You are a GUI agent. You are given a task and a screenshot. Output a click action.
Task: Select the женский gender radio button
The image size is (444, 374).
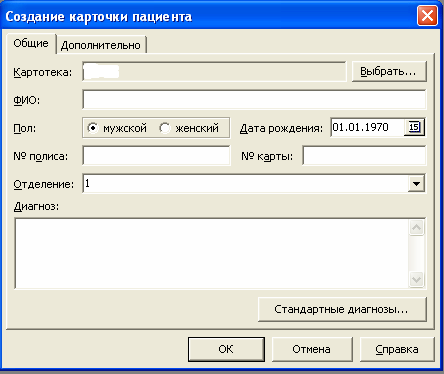coord(165,128)
